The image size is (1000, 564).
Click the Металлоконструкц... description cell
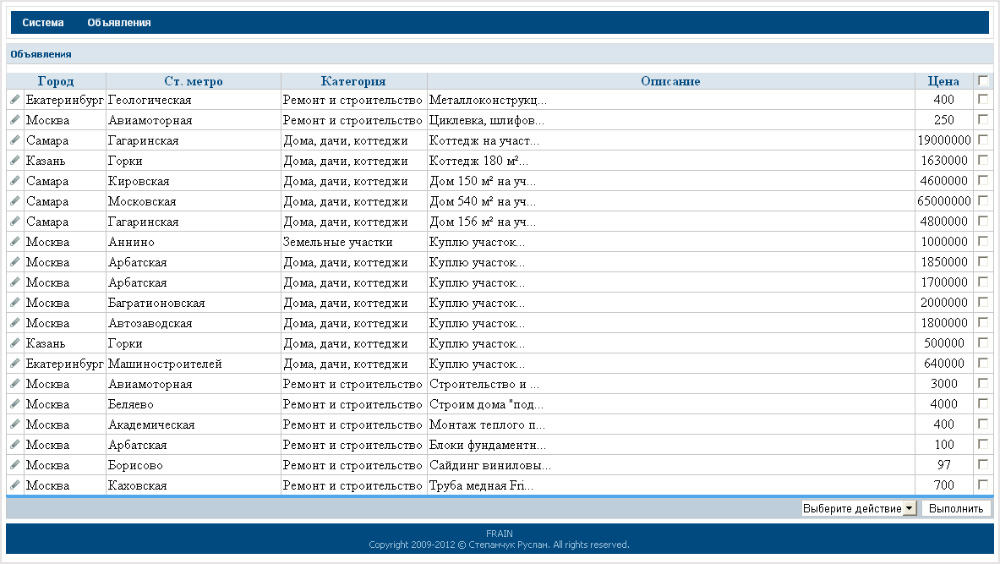click(x=488, y=100)
